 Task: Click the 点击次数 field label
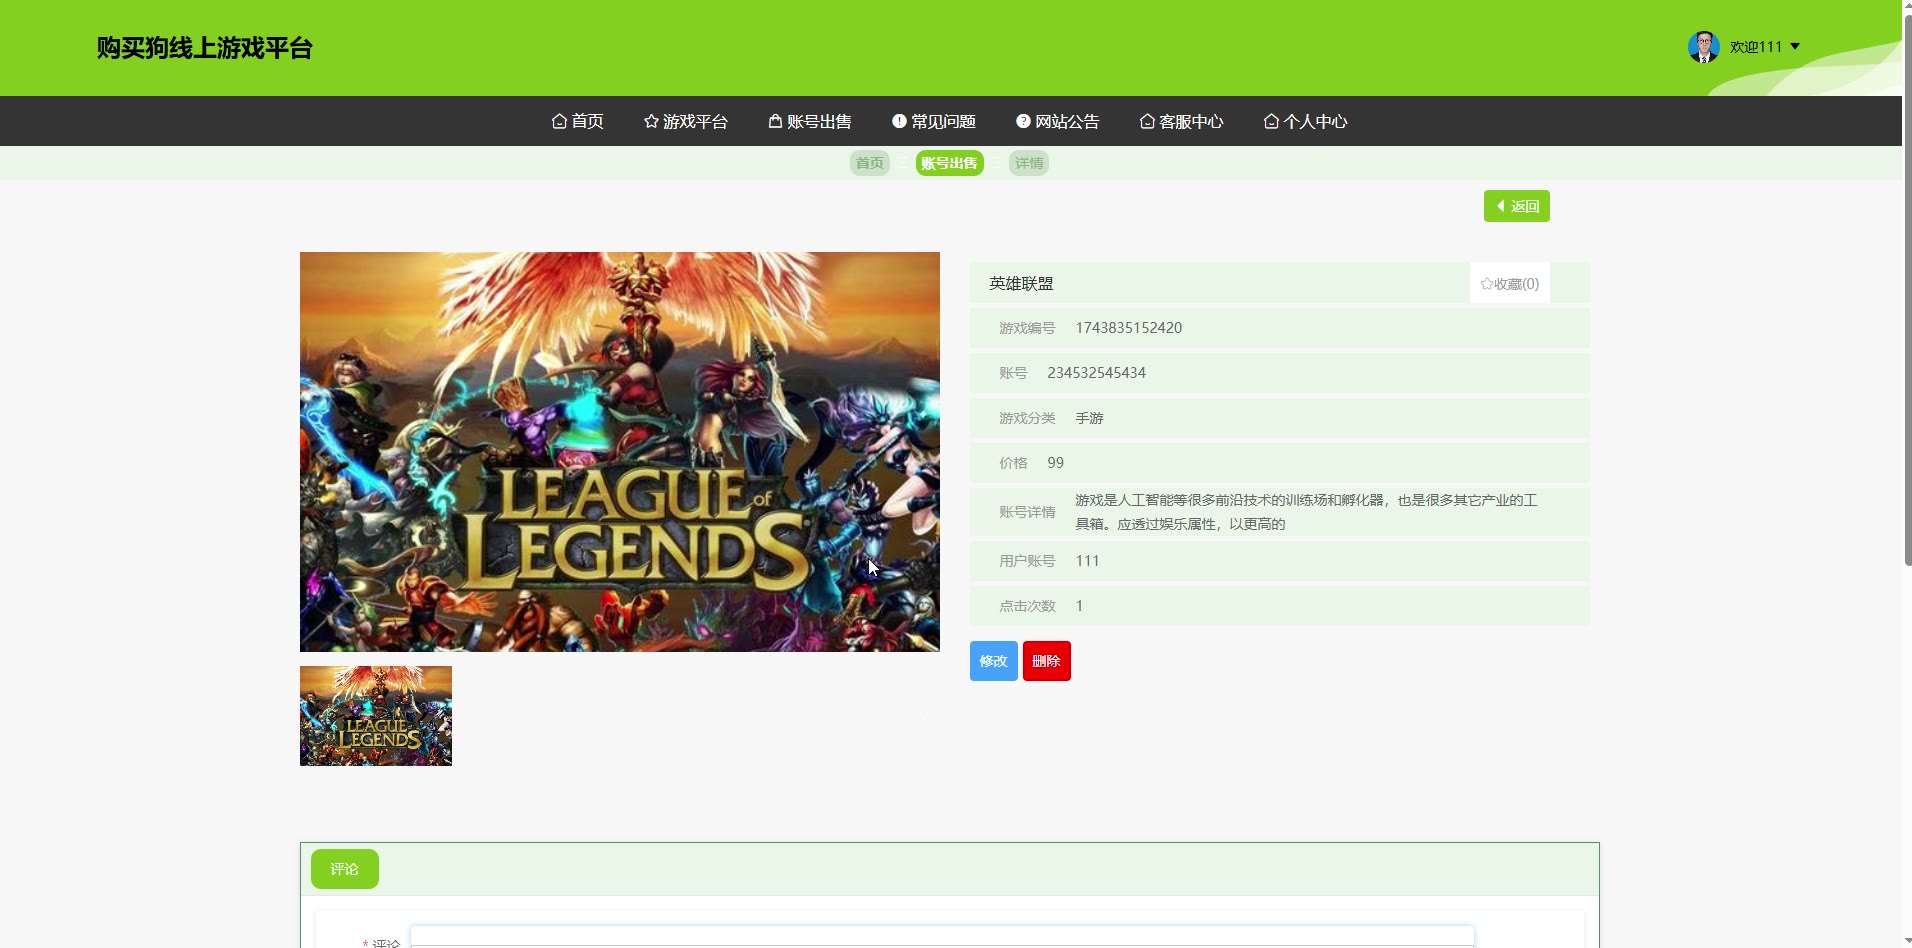tap(1027, 606)
